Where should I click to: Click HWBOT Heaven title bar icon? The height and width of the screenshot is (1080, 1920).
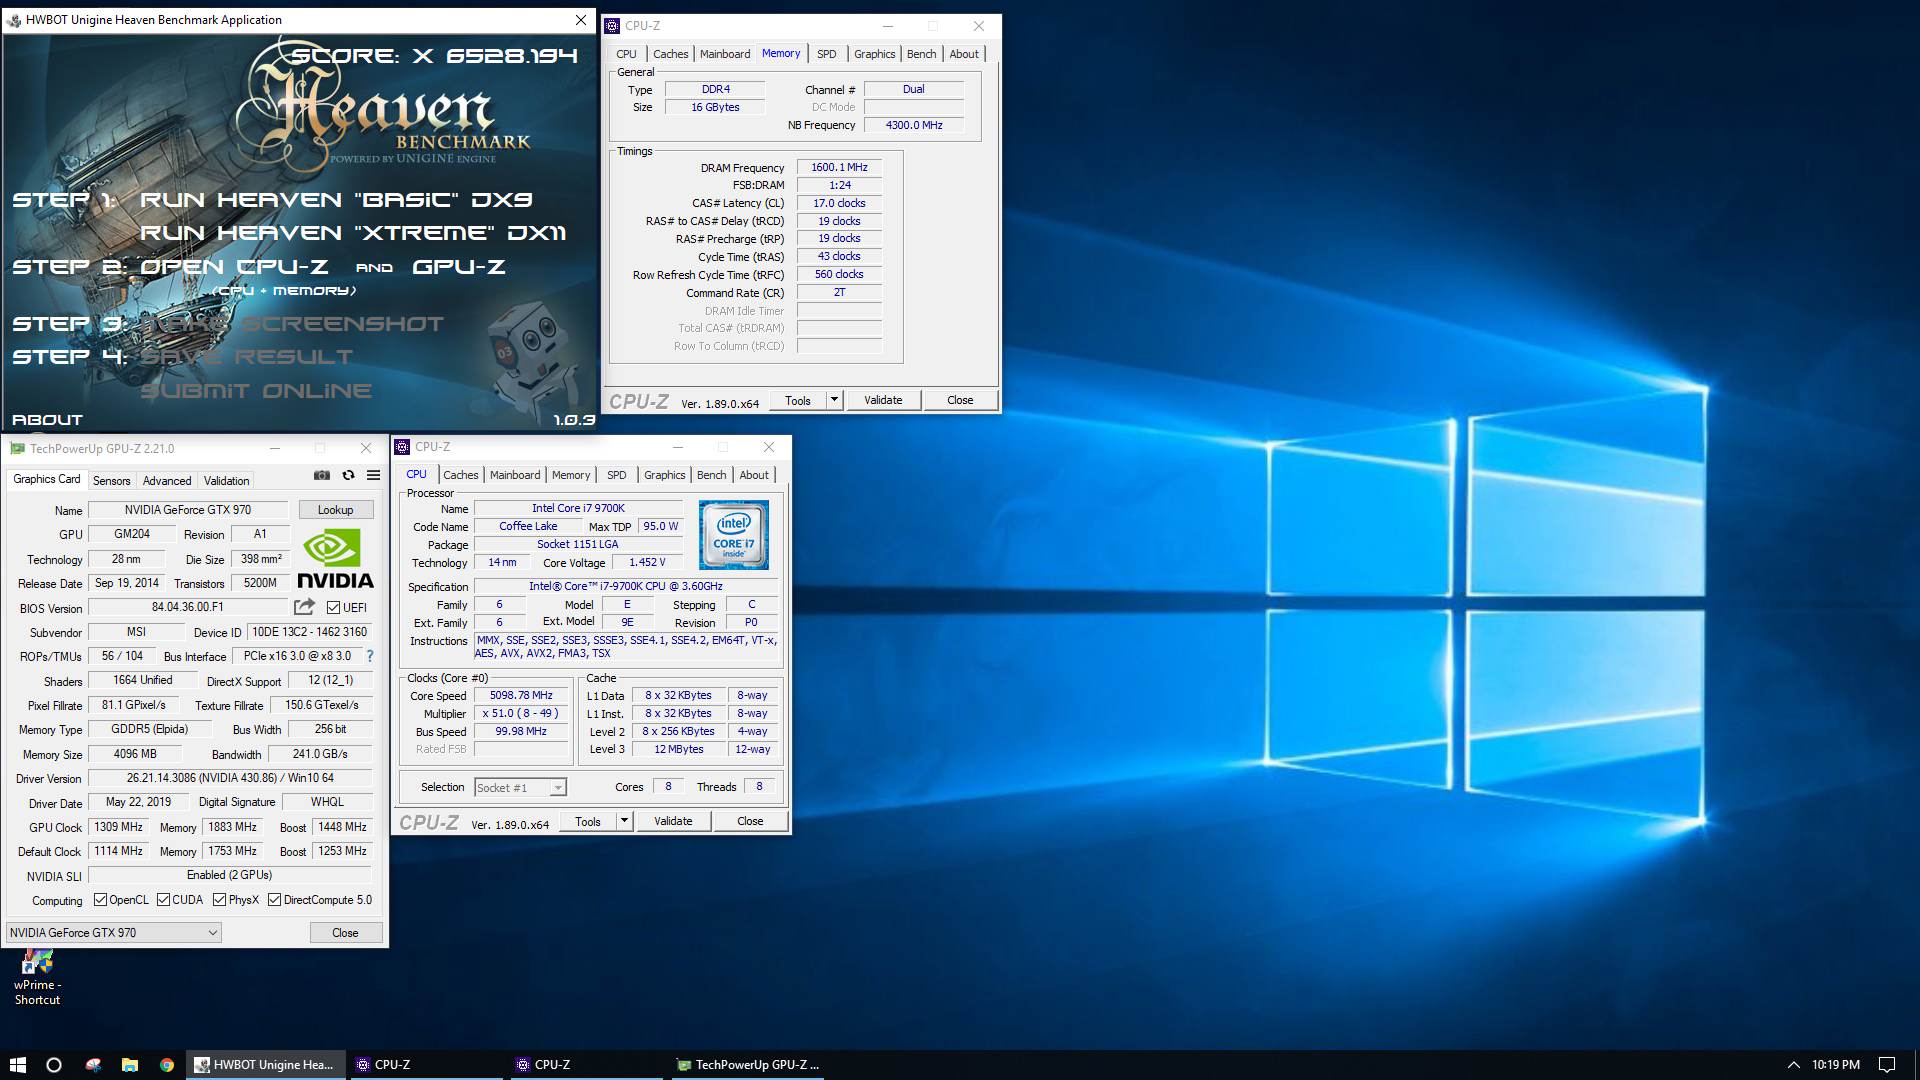pyautogui.click(x=14, y=20)
